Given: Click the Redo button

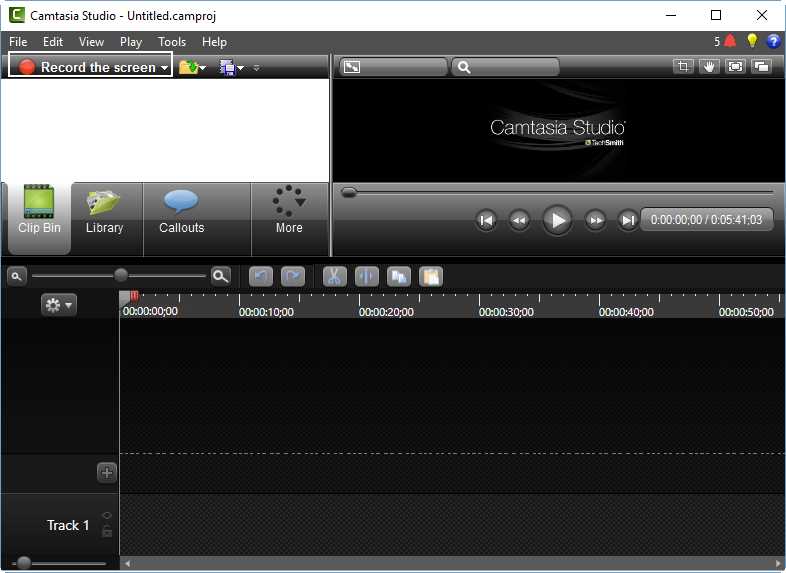Looking at the screenshot, I should (293, 276).
